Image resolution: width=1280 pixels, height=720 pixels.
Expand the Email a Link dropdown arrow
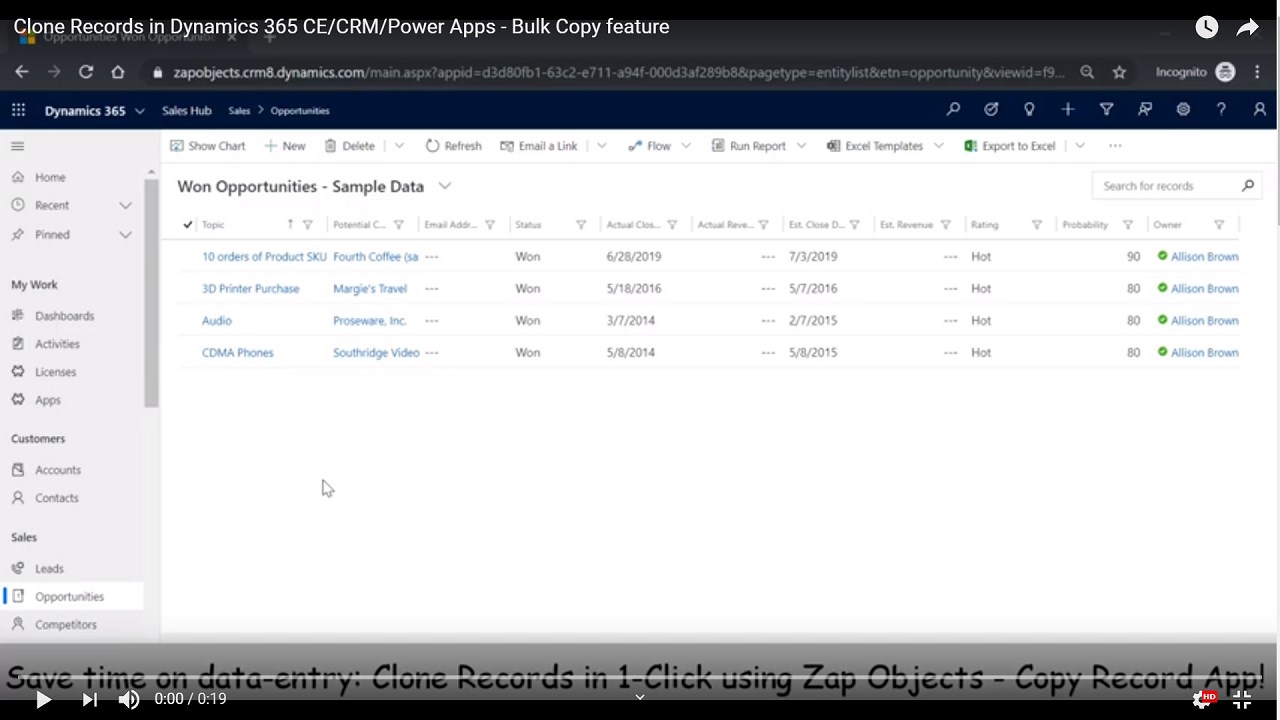(602, 146)
